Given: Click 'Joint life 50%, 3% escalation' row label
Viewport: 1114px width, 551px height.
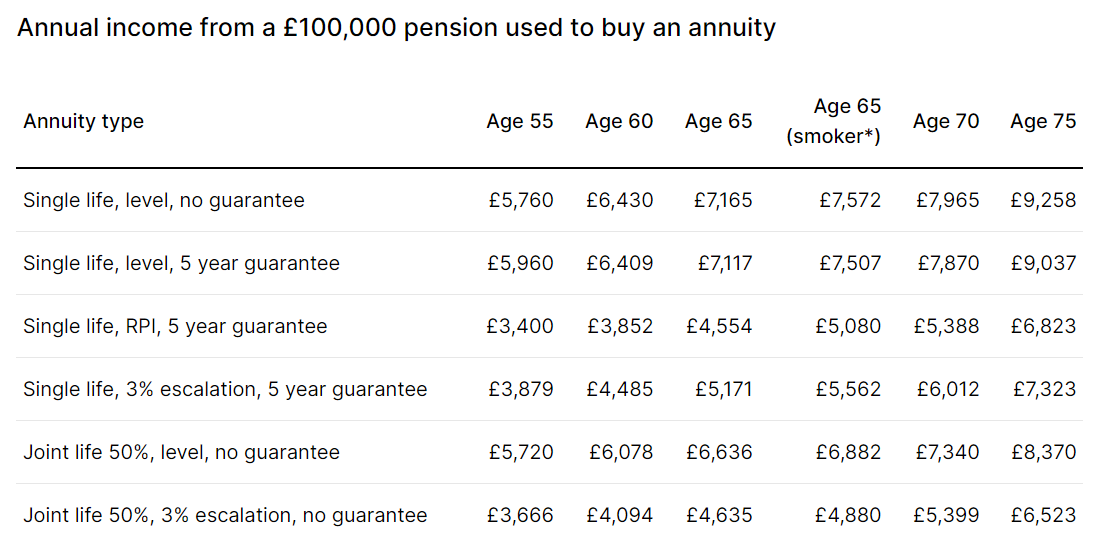Looking at the screenshot, I should 225,516.
